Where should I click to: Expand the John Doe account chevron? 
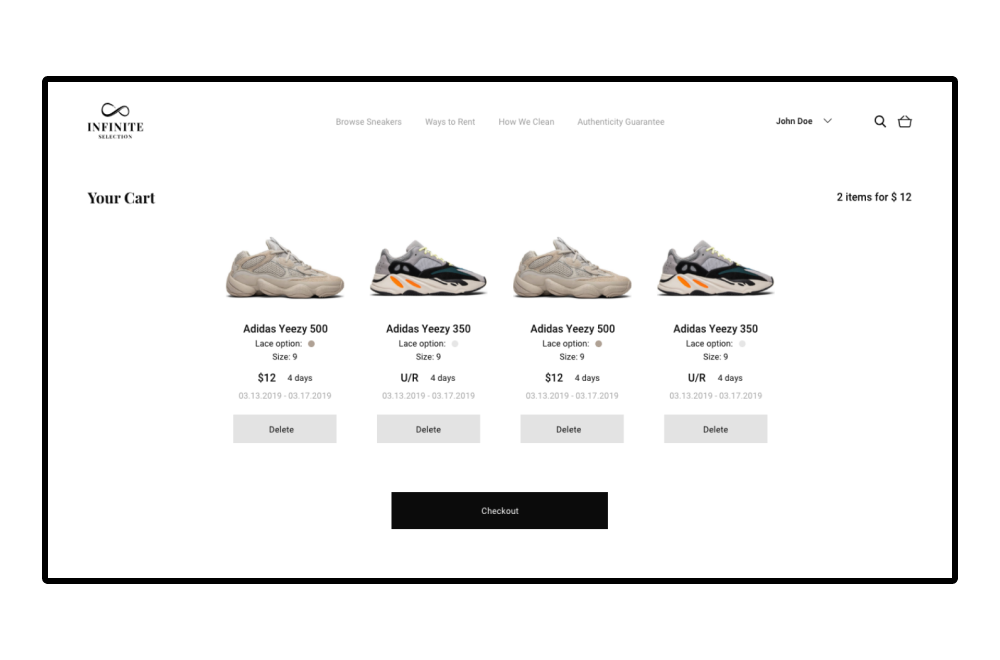[827, 121]
